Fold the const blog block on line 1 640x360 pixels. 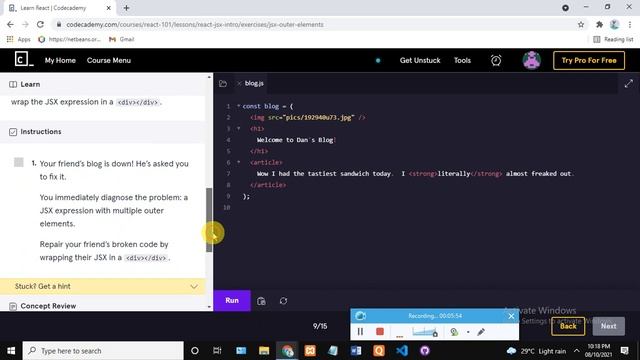pyautogui.click(x=239, y=106)
